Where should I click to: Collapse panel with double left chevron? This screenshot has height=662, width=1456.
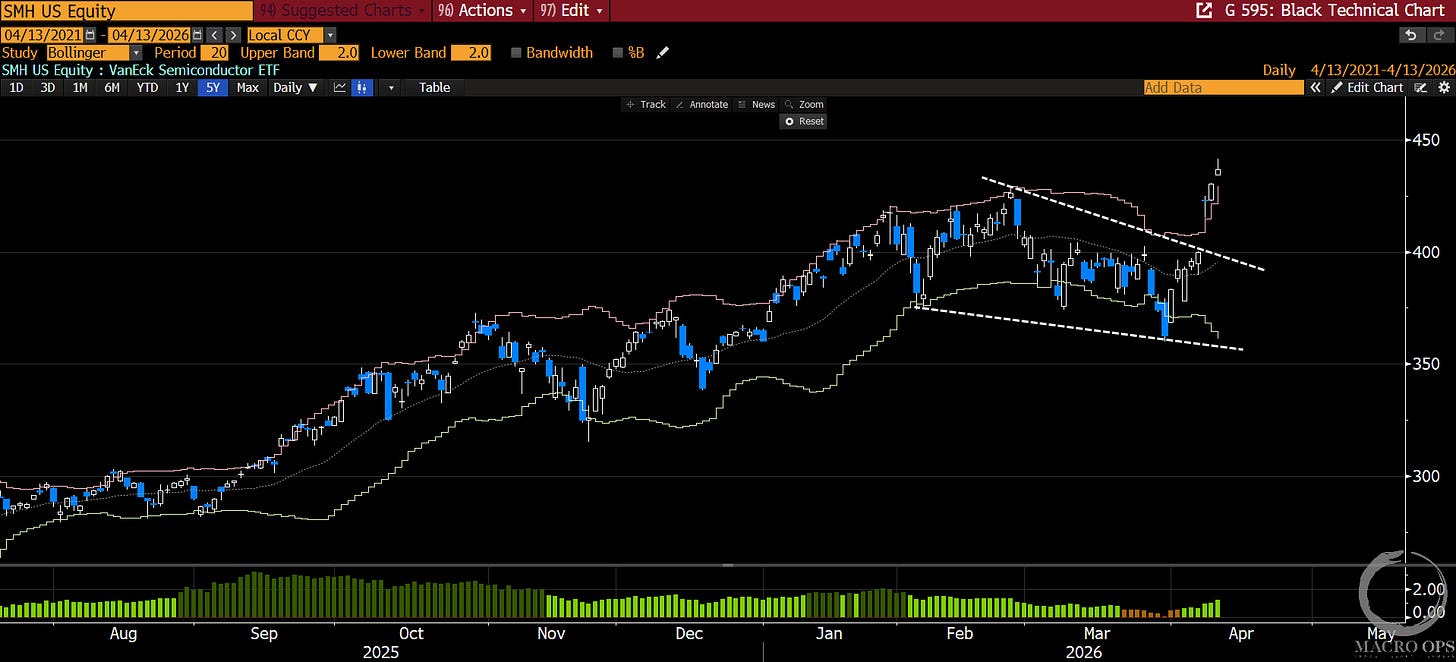tap(1314, 88)
